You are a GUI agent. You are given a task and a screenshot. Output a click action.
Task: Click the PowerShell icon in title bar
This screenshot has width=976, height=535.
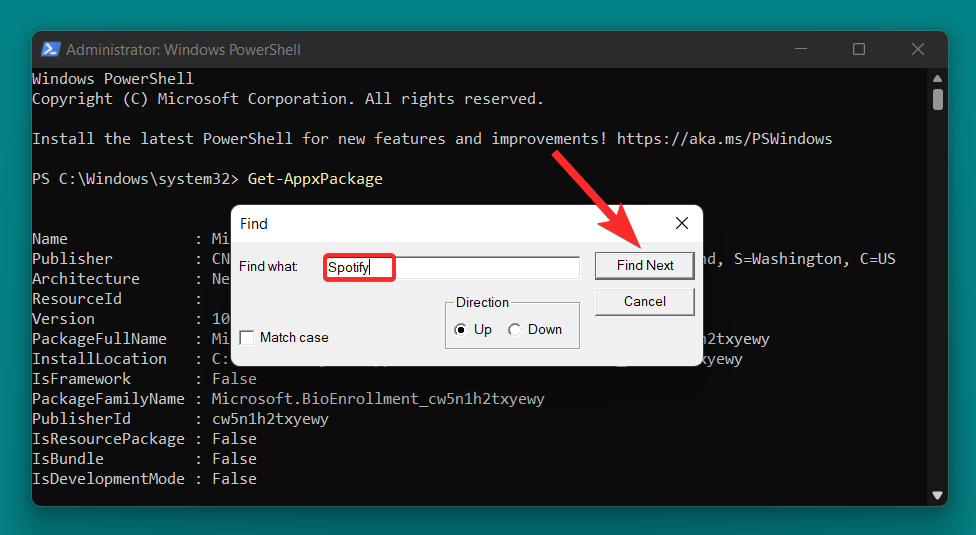point(50,49)
